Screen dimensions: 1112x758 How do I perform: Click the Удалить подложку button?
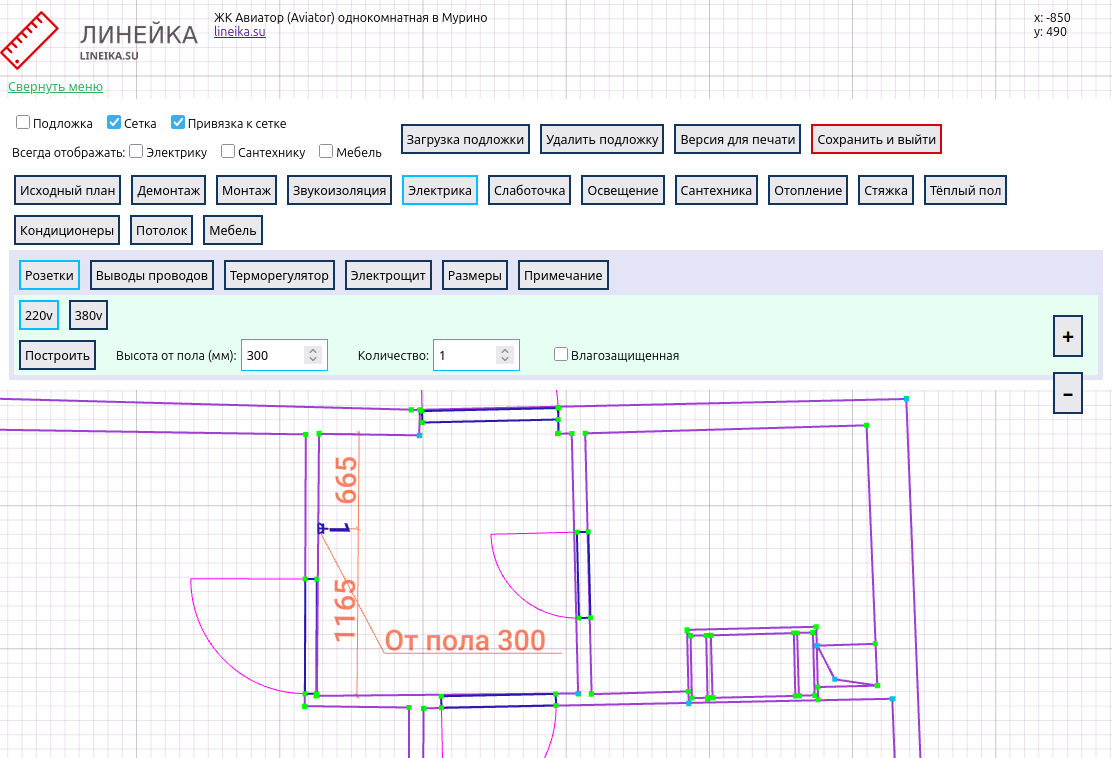[602, 139]
